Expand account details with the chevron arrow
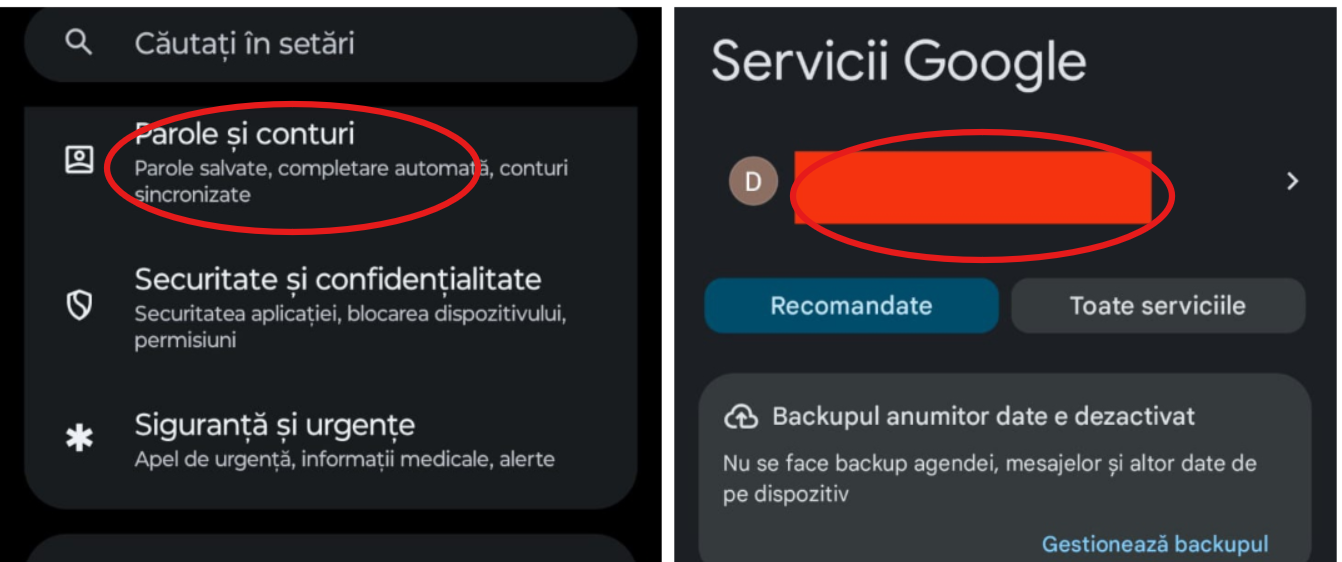The height and width of the screenshot is (562, 1342). click(x=1292, y=181)
